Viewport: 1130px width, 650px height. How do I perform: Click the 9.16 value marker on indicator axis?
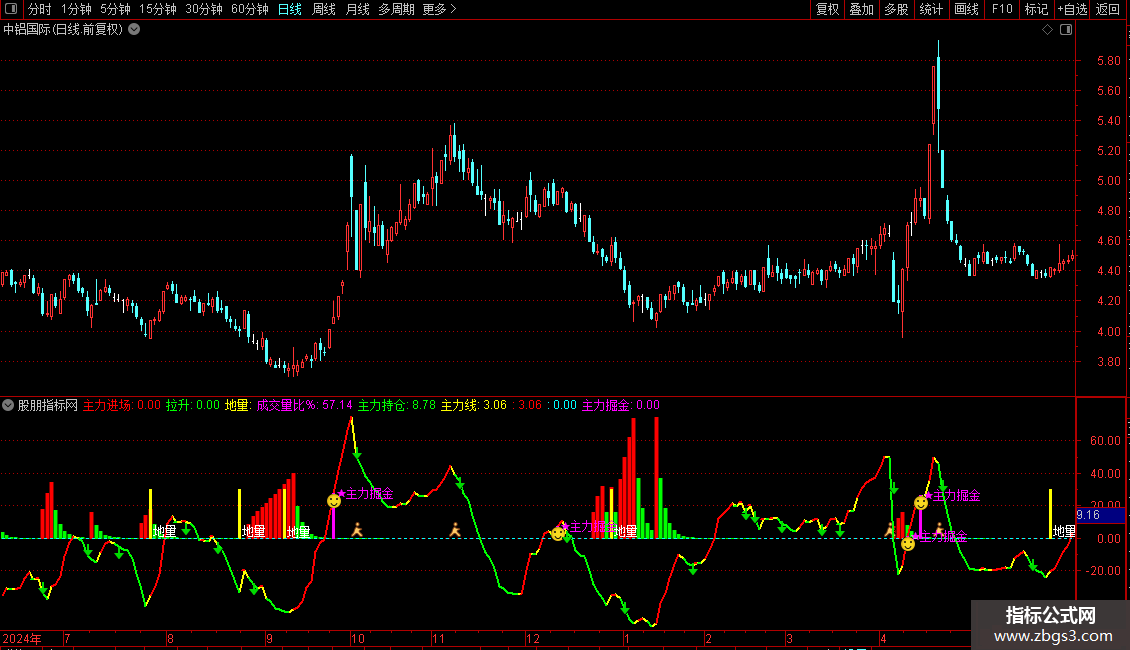click(x=1088, y=515)
